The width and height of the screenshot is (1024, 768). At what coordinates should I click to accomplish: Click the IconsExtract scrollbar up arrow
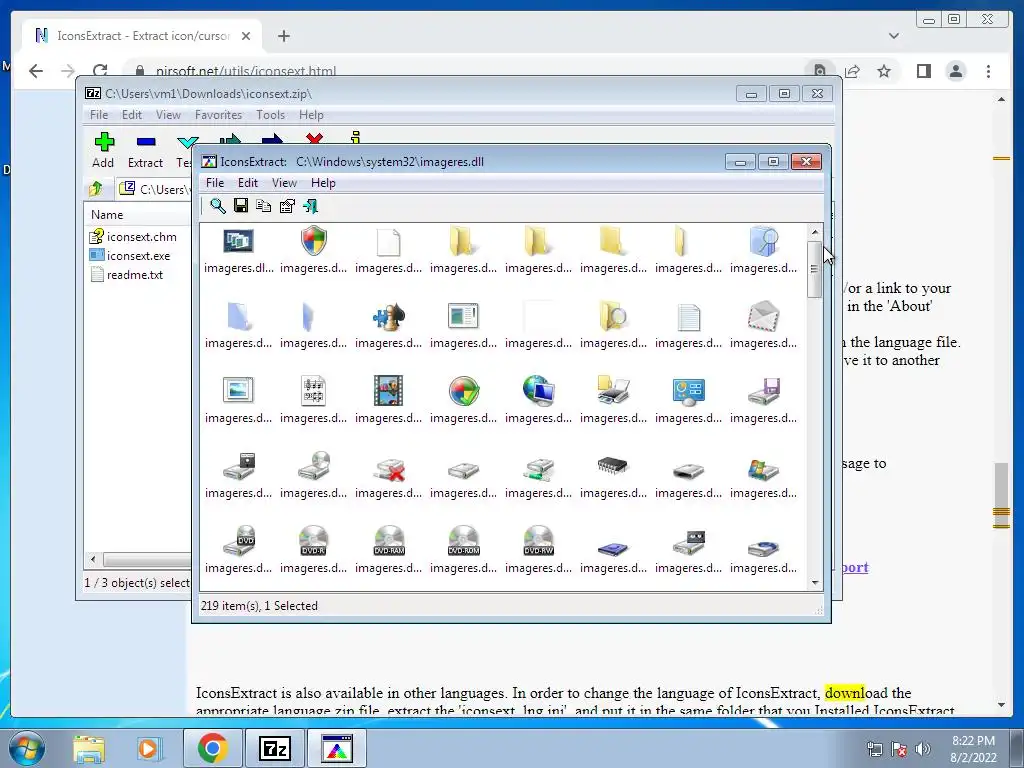[814, 232]
